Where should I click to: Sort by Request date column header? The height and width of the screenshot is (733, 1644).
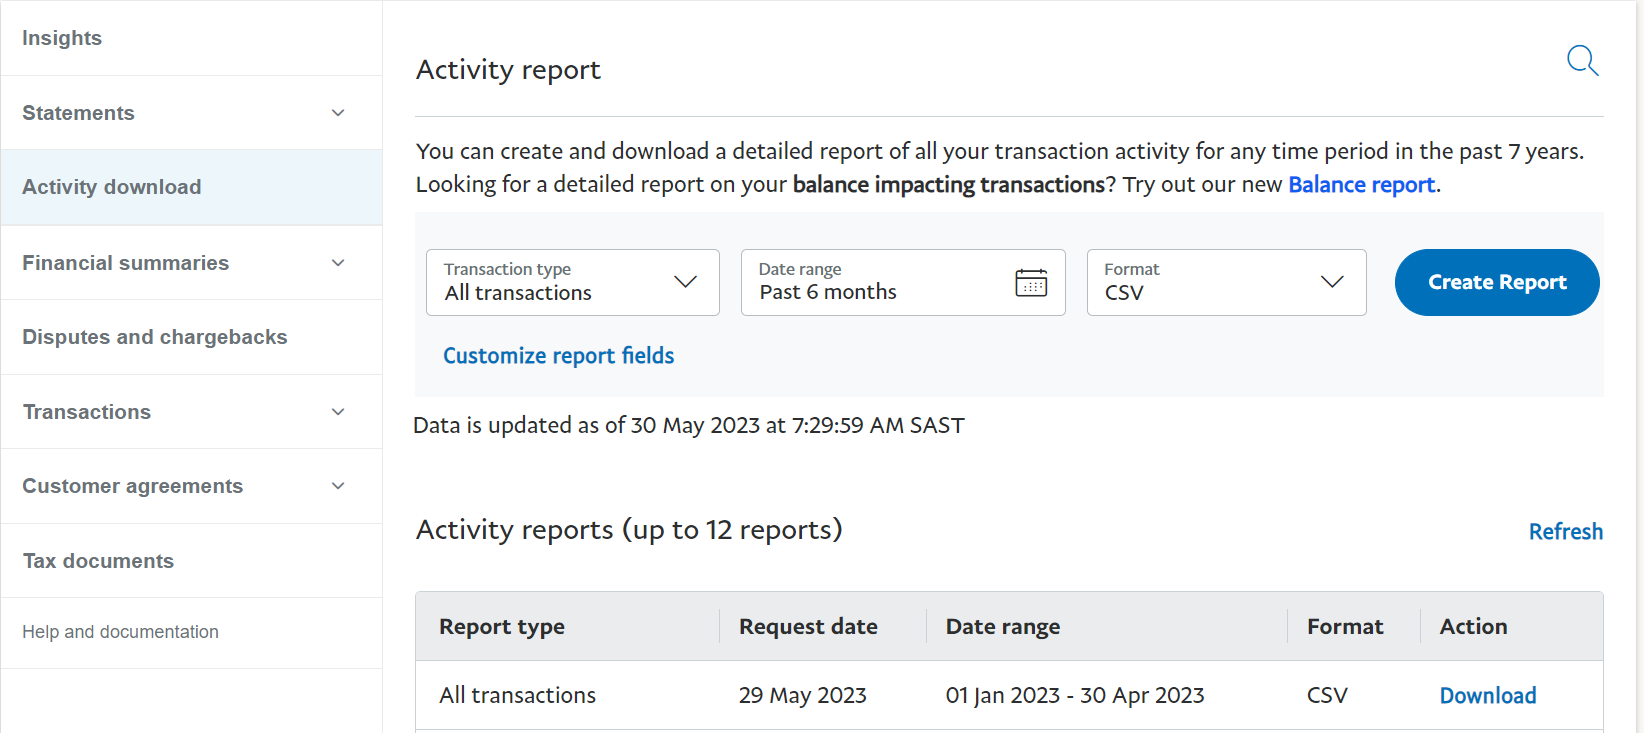coord(808,627)
